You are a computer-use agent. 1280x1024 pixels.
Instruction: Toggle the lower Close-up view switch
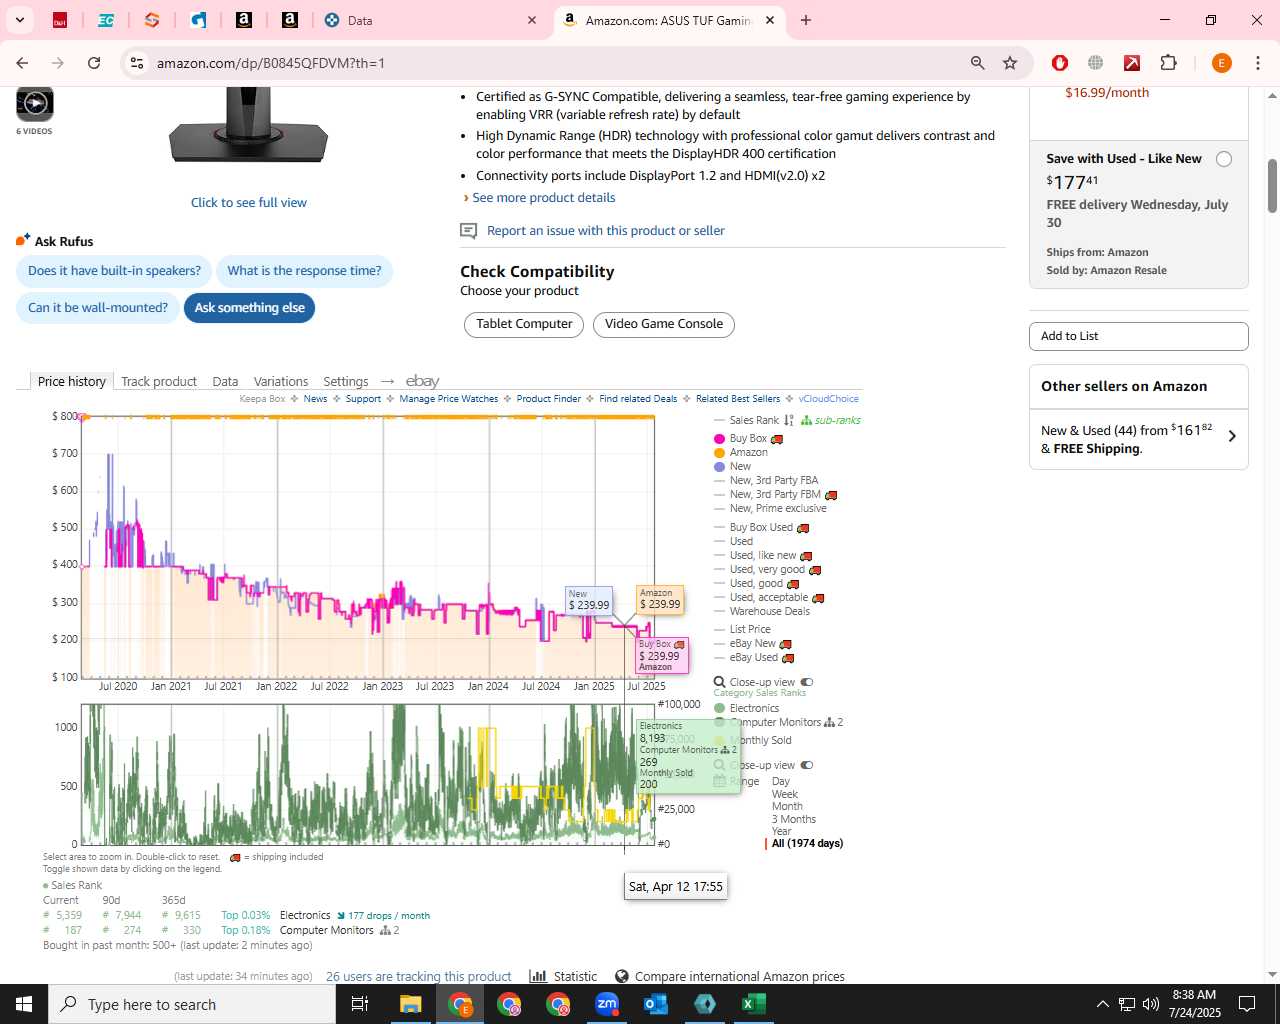coord(807,765)
